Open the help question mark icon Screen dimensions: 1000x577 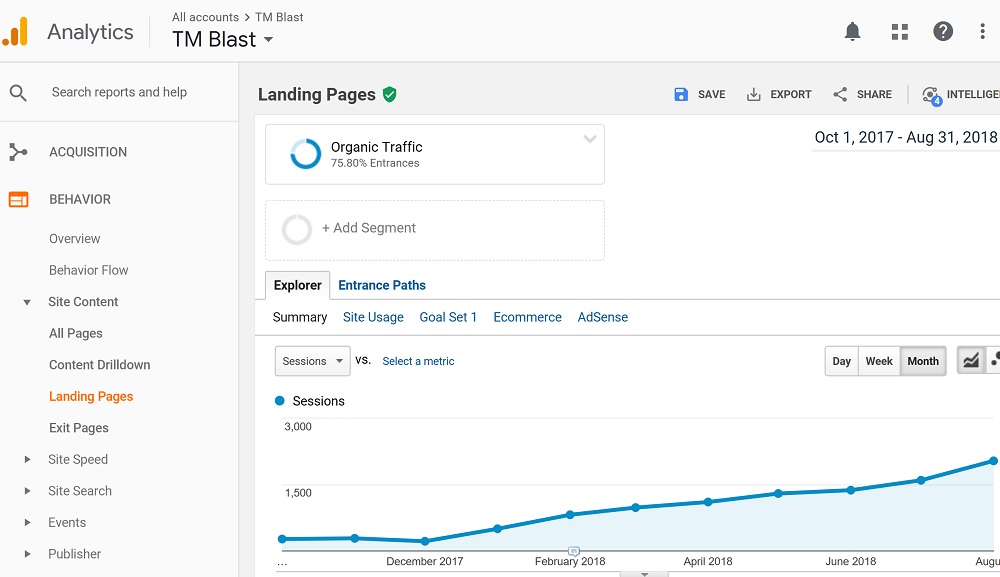[943, 31]
